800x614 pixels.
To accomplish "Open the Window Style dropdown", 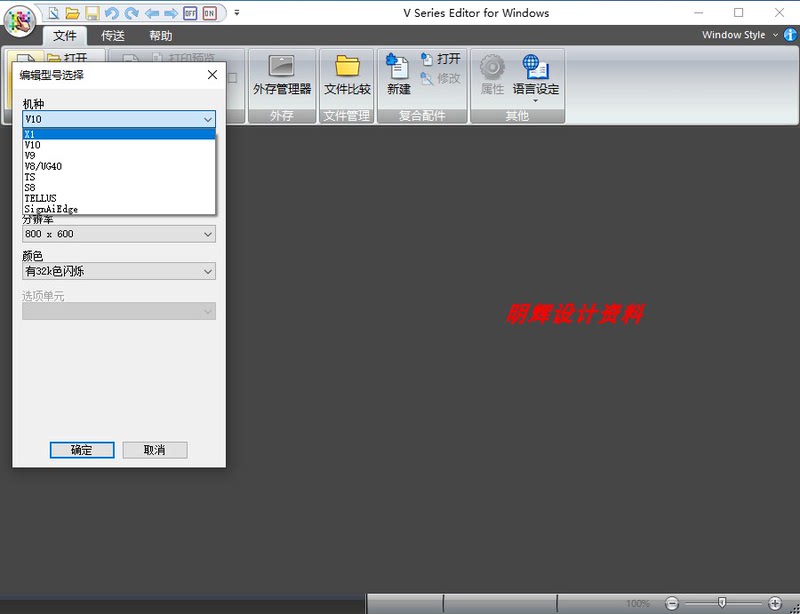I will 739,35.
